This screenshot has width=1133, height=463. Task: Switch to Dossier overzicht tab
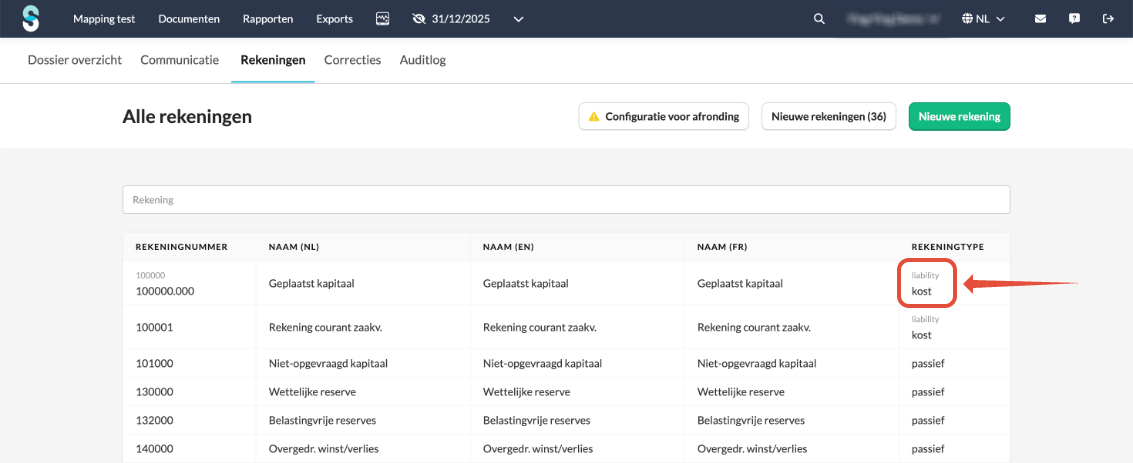point(74,60)
